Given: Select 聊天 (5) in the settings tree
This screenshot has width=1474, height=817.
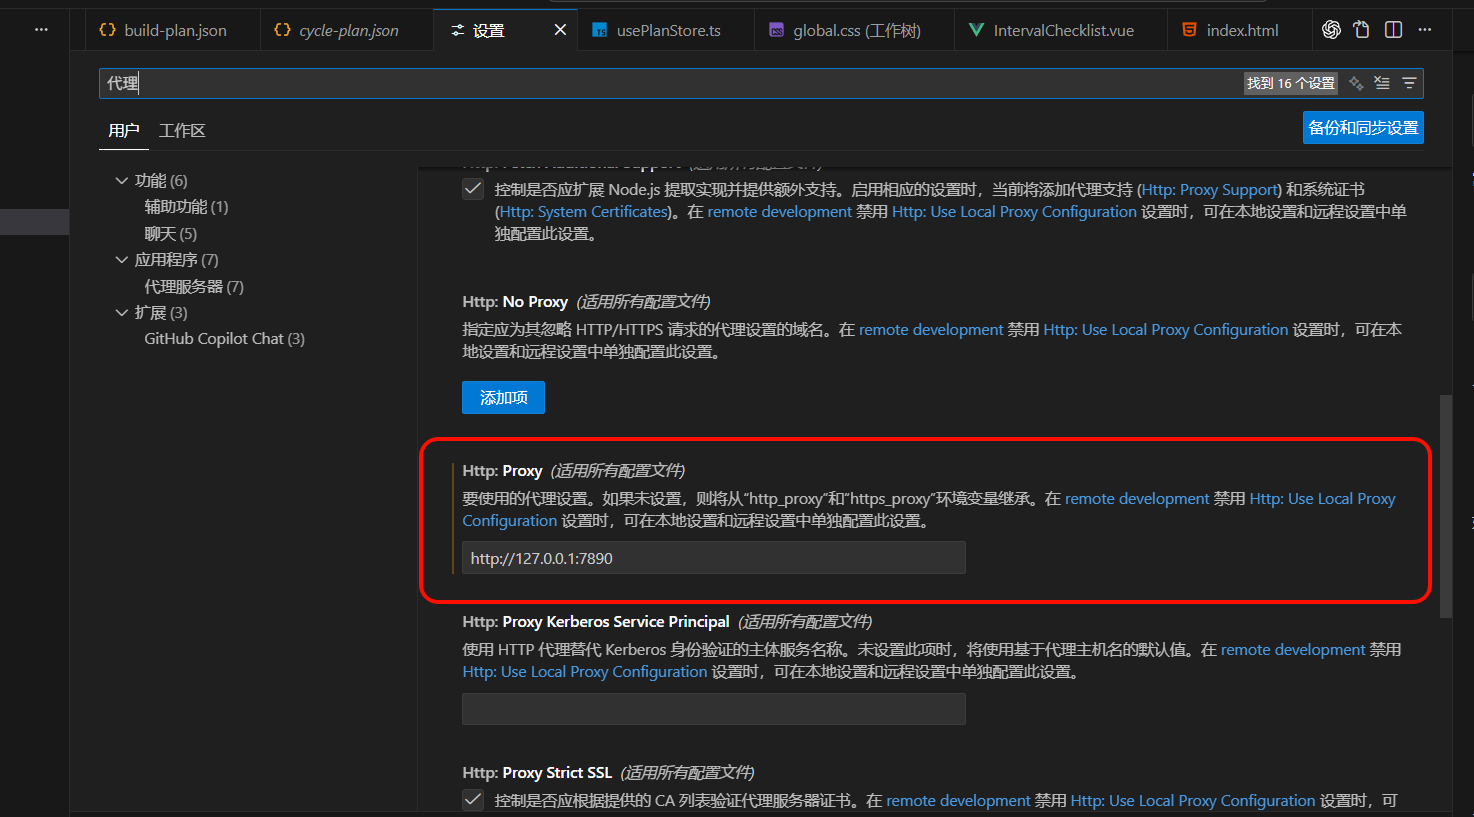Looking at the screenshot, I should 171,234.
